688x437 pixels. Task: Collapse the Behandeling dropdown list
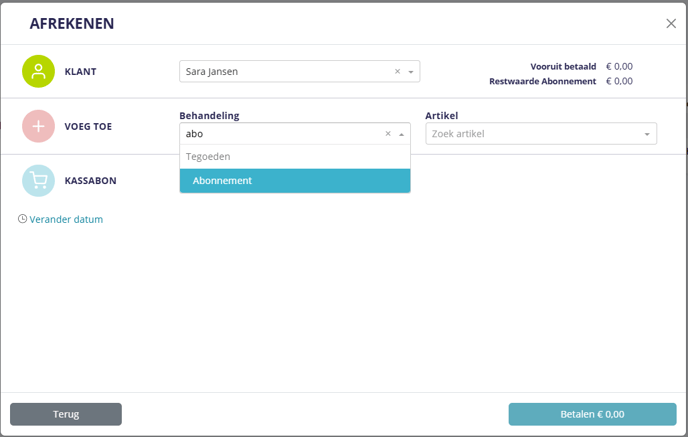tap(402, 134)
